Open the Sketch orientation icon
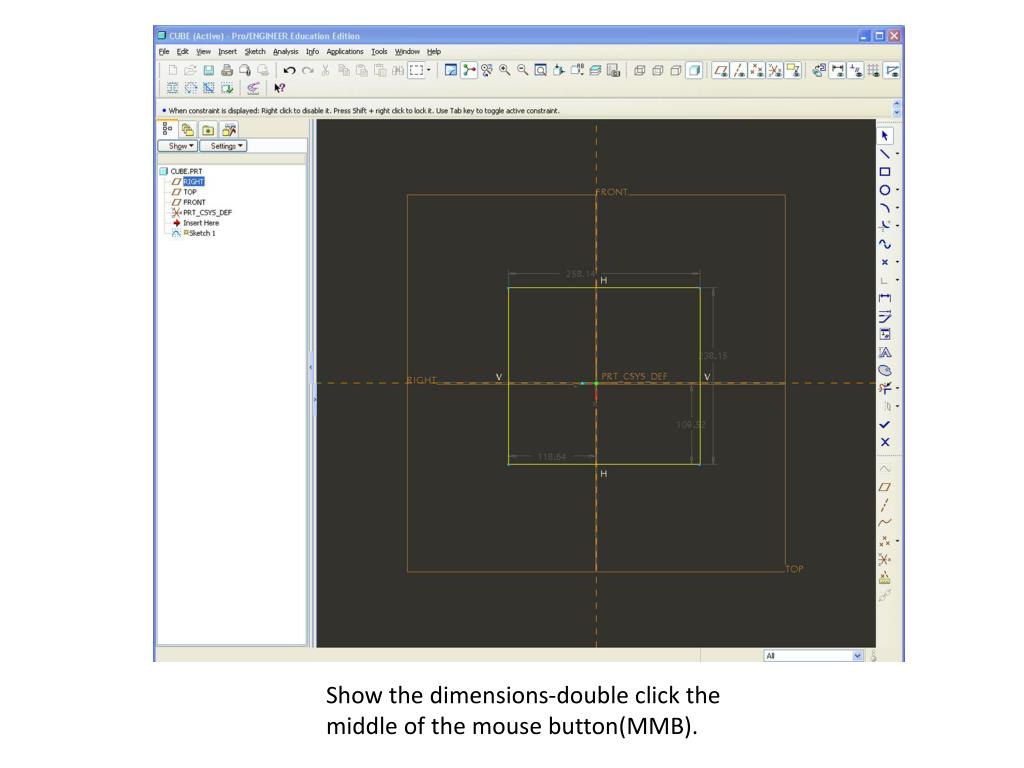The width and height of the screenshot is (1024, 768). coord(819,71)
